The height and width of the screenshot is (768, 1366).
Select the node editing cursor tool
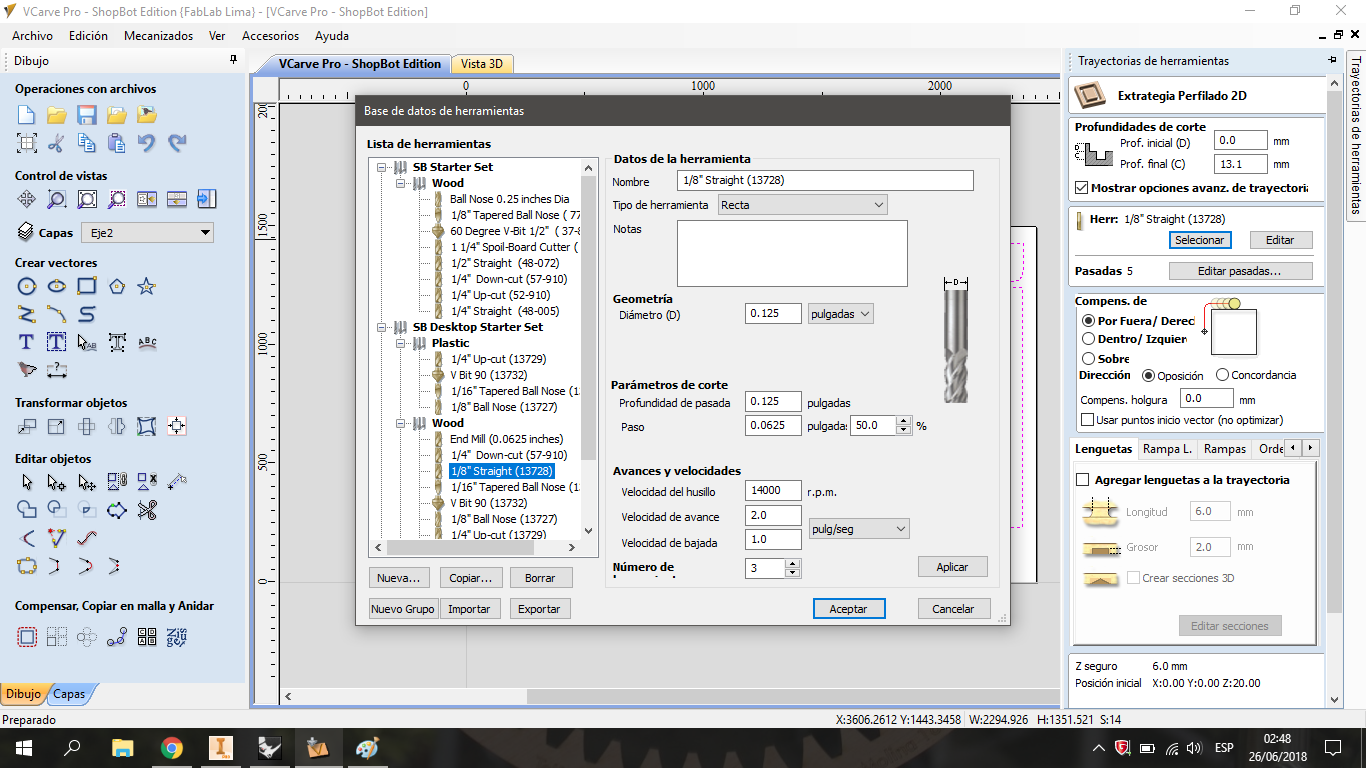57,482
